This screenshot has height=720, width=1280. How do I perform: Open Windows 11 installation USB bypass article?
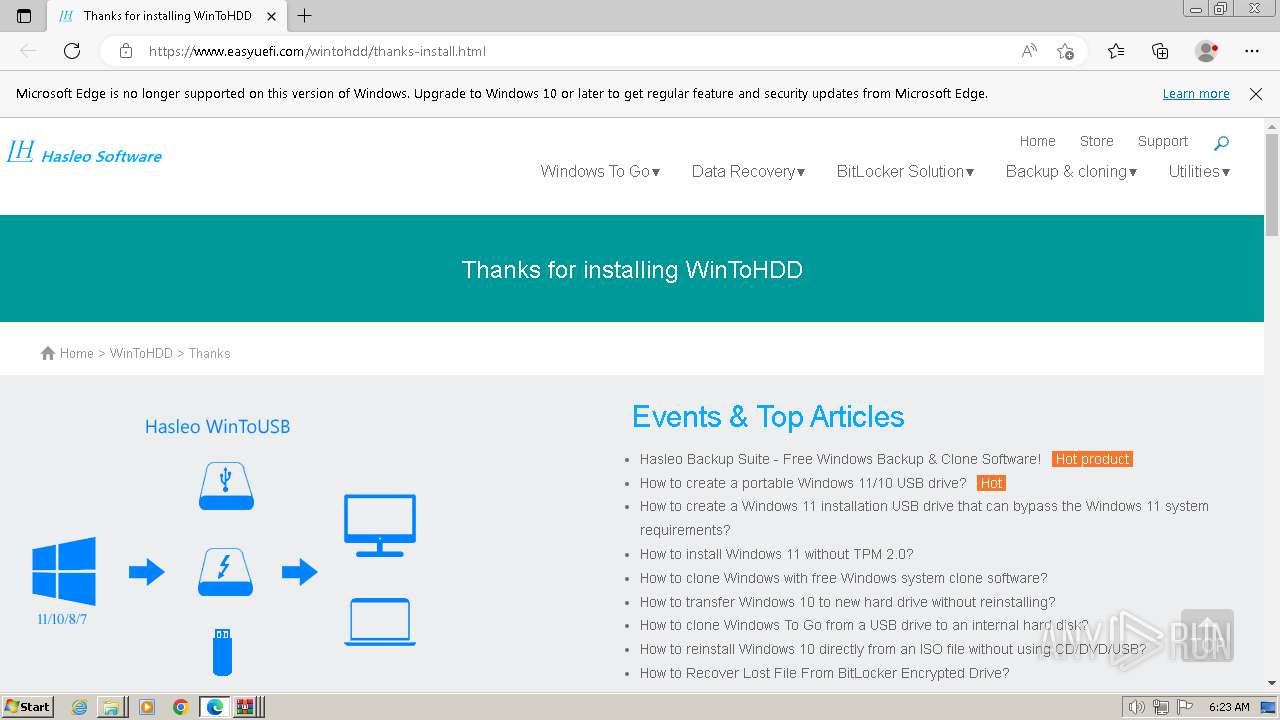(x=924, y=518)
